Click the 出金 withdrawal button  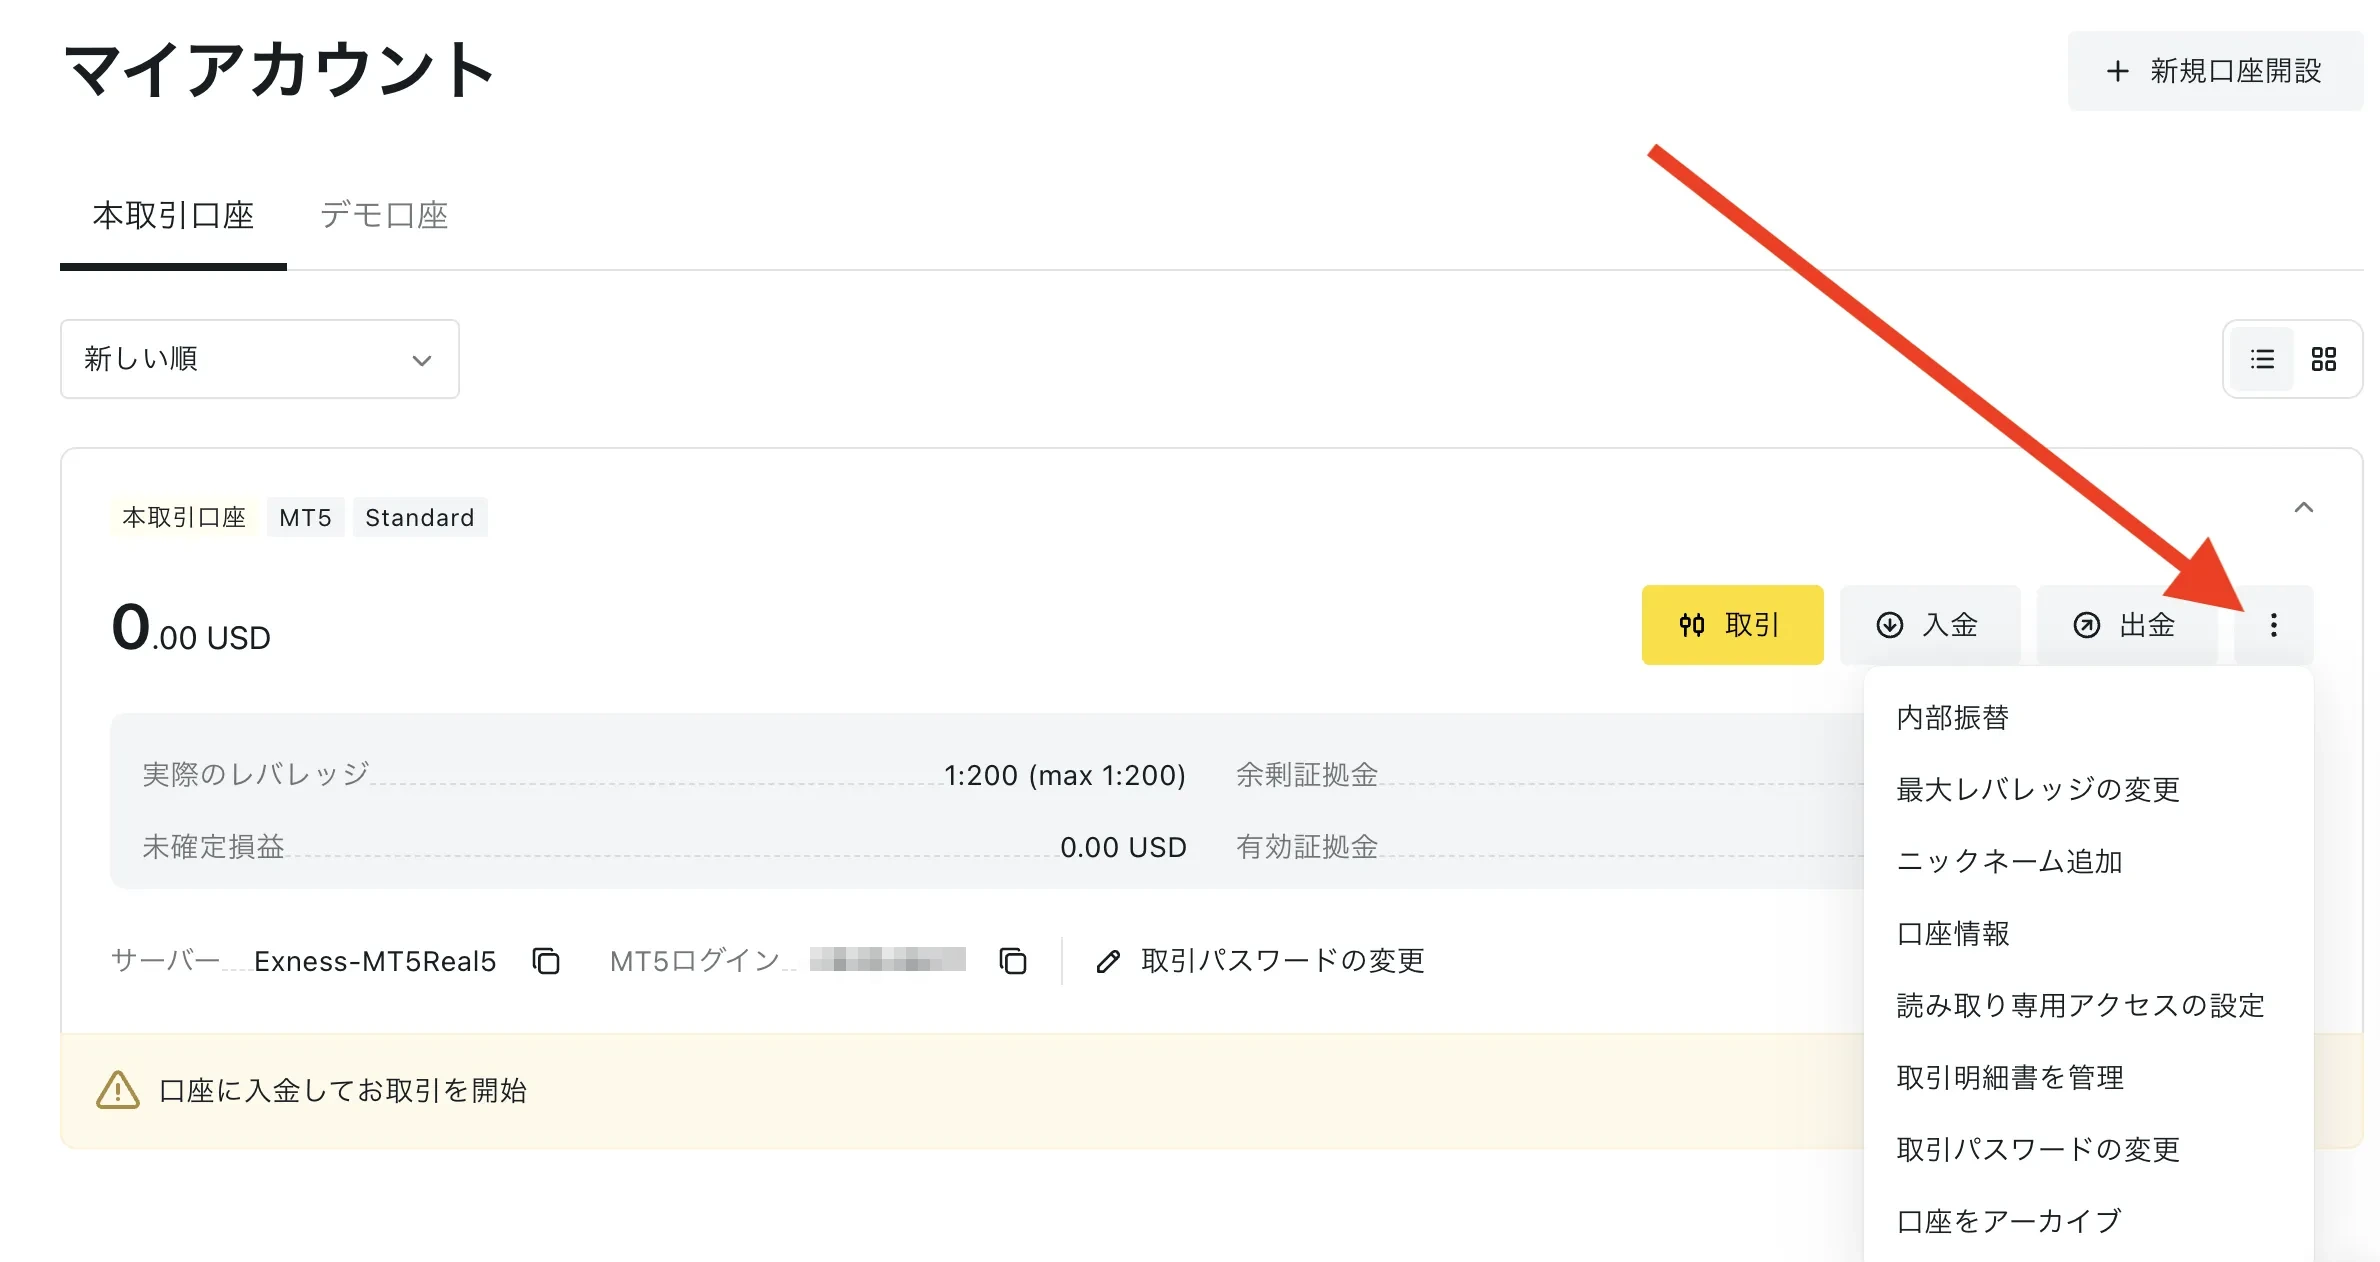[x=2126, y=625]
